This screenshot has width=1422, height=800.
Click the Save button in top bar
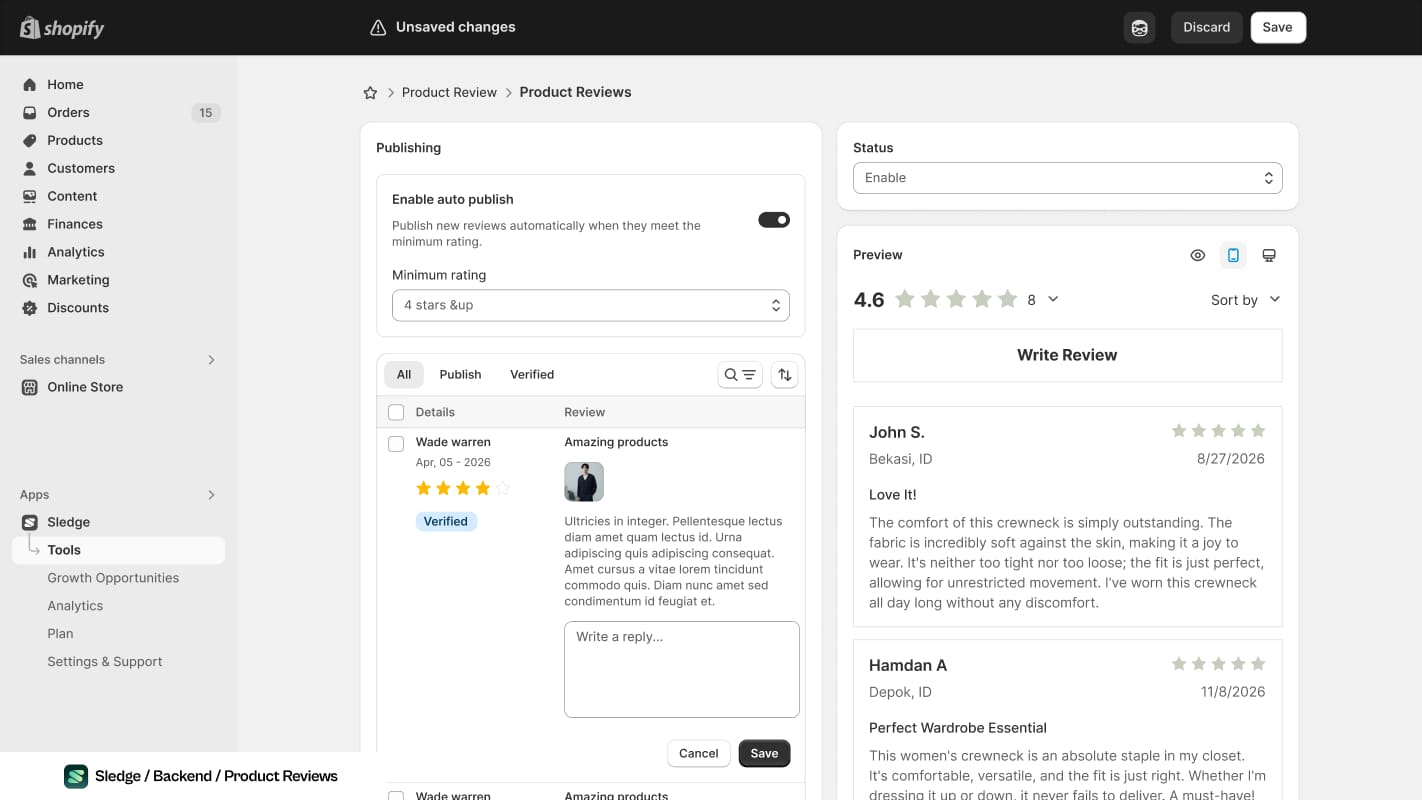1278,28
